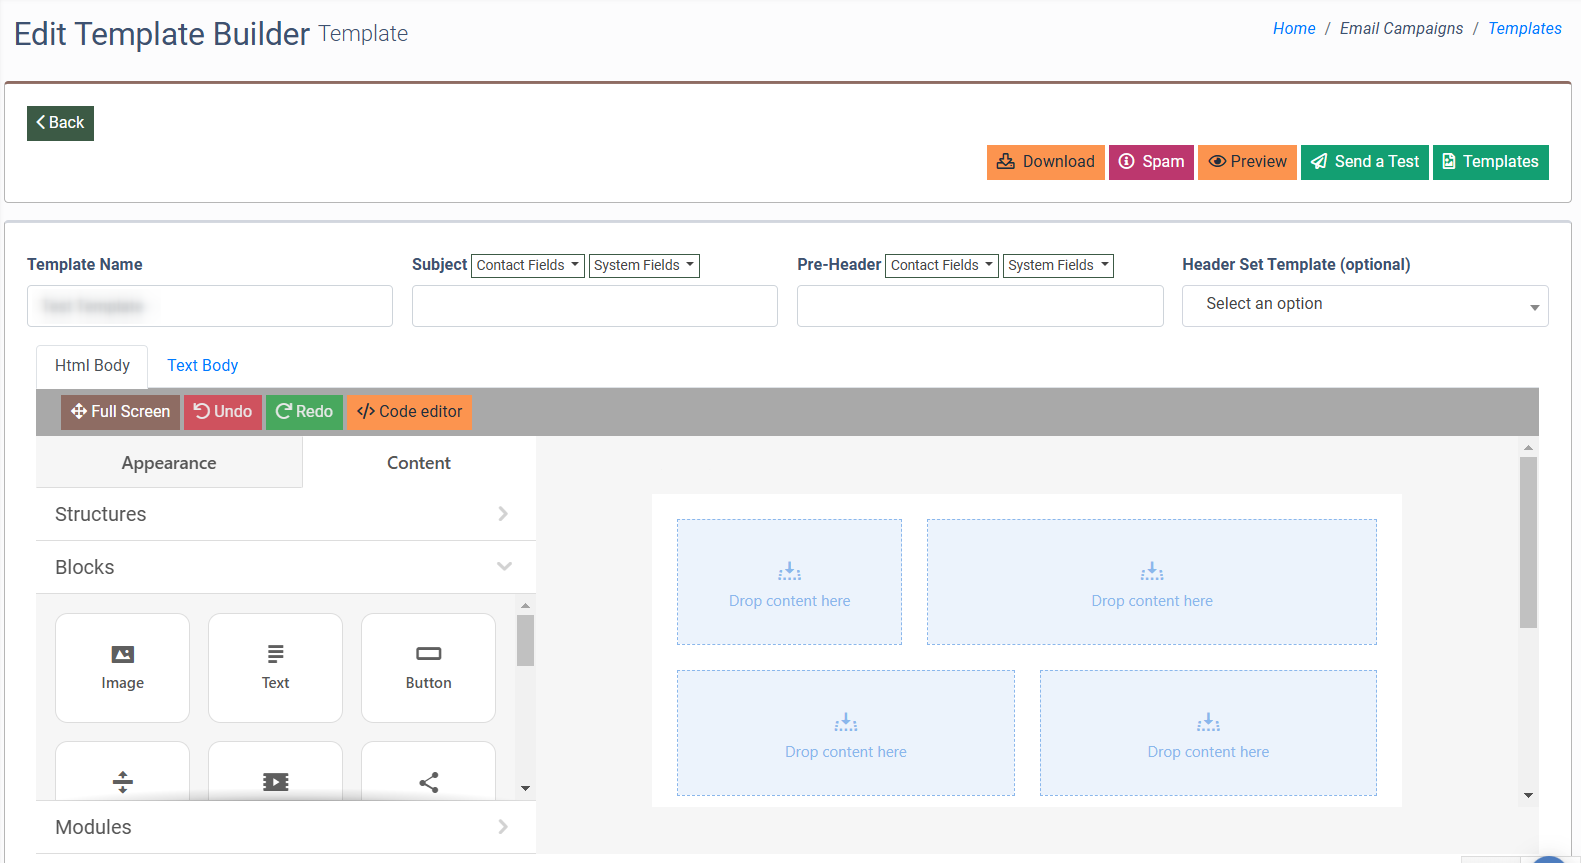Switch to the Appearance tab

pyautogui.click(x=169, y=463)
